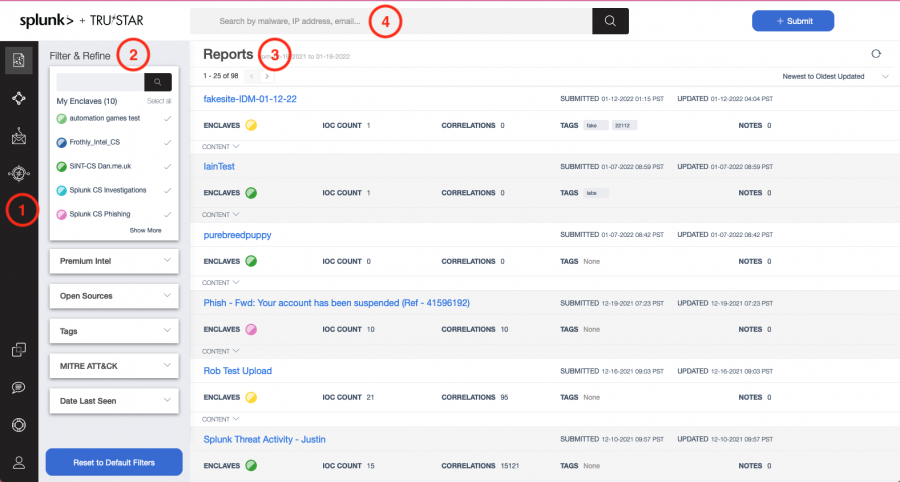Expand Premium Intel filter
The image size is (900, 482).
pyautogui.click(x=114, y=261)
